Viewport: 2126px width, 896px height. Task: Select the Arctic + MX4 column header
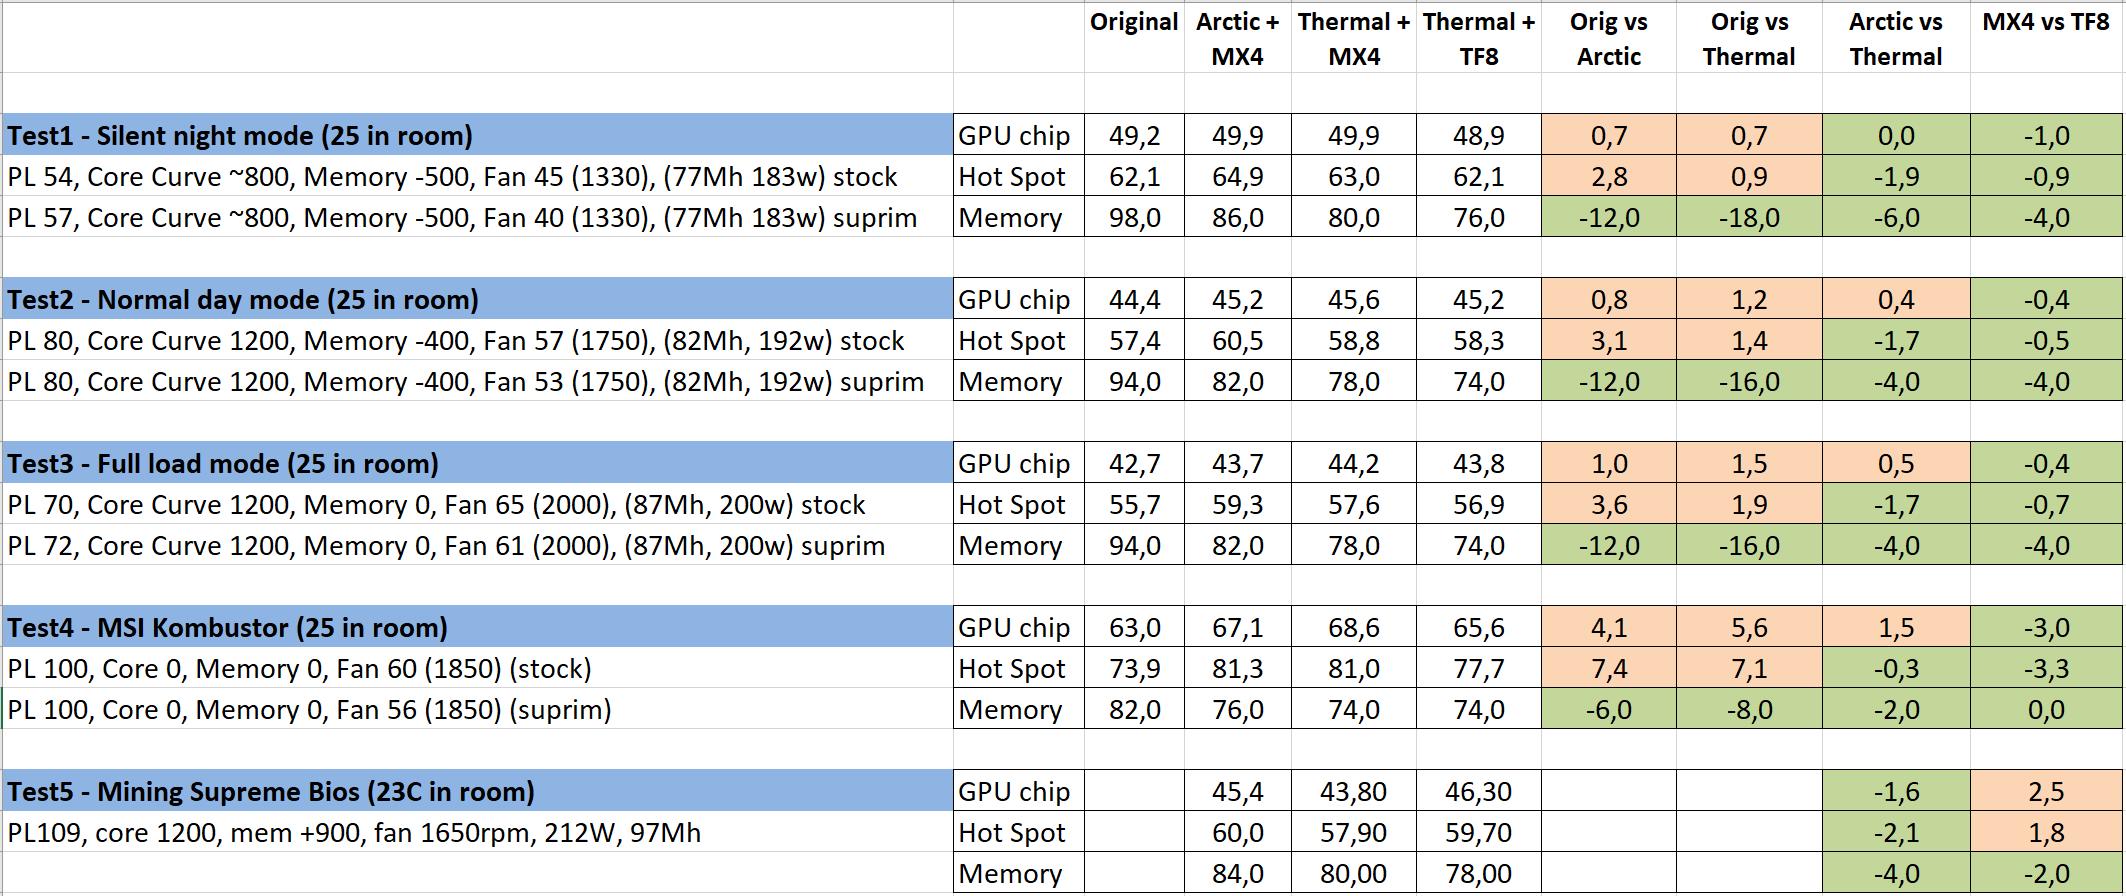pyautogui.click(x=1237, y=39)
